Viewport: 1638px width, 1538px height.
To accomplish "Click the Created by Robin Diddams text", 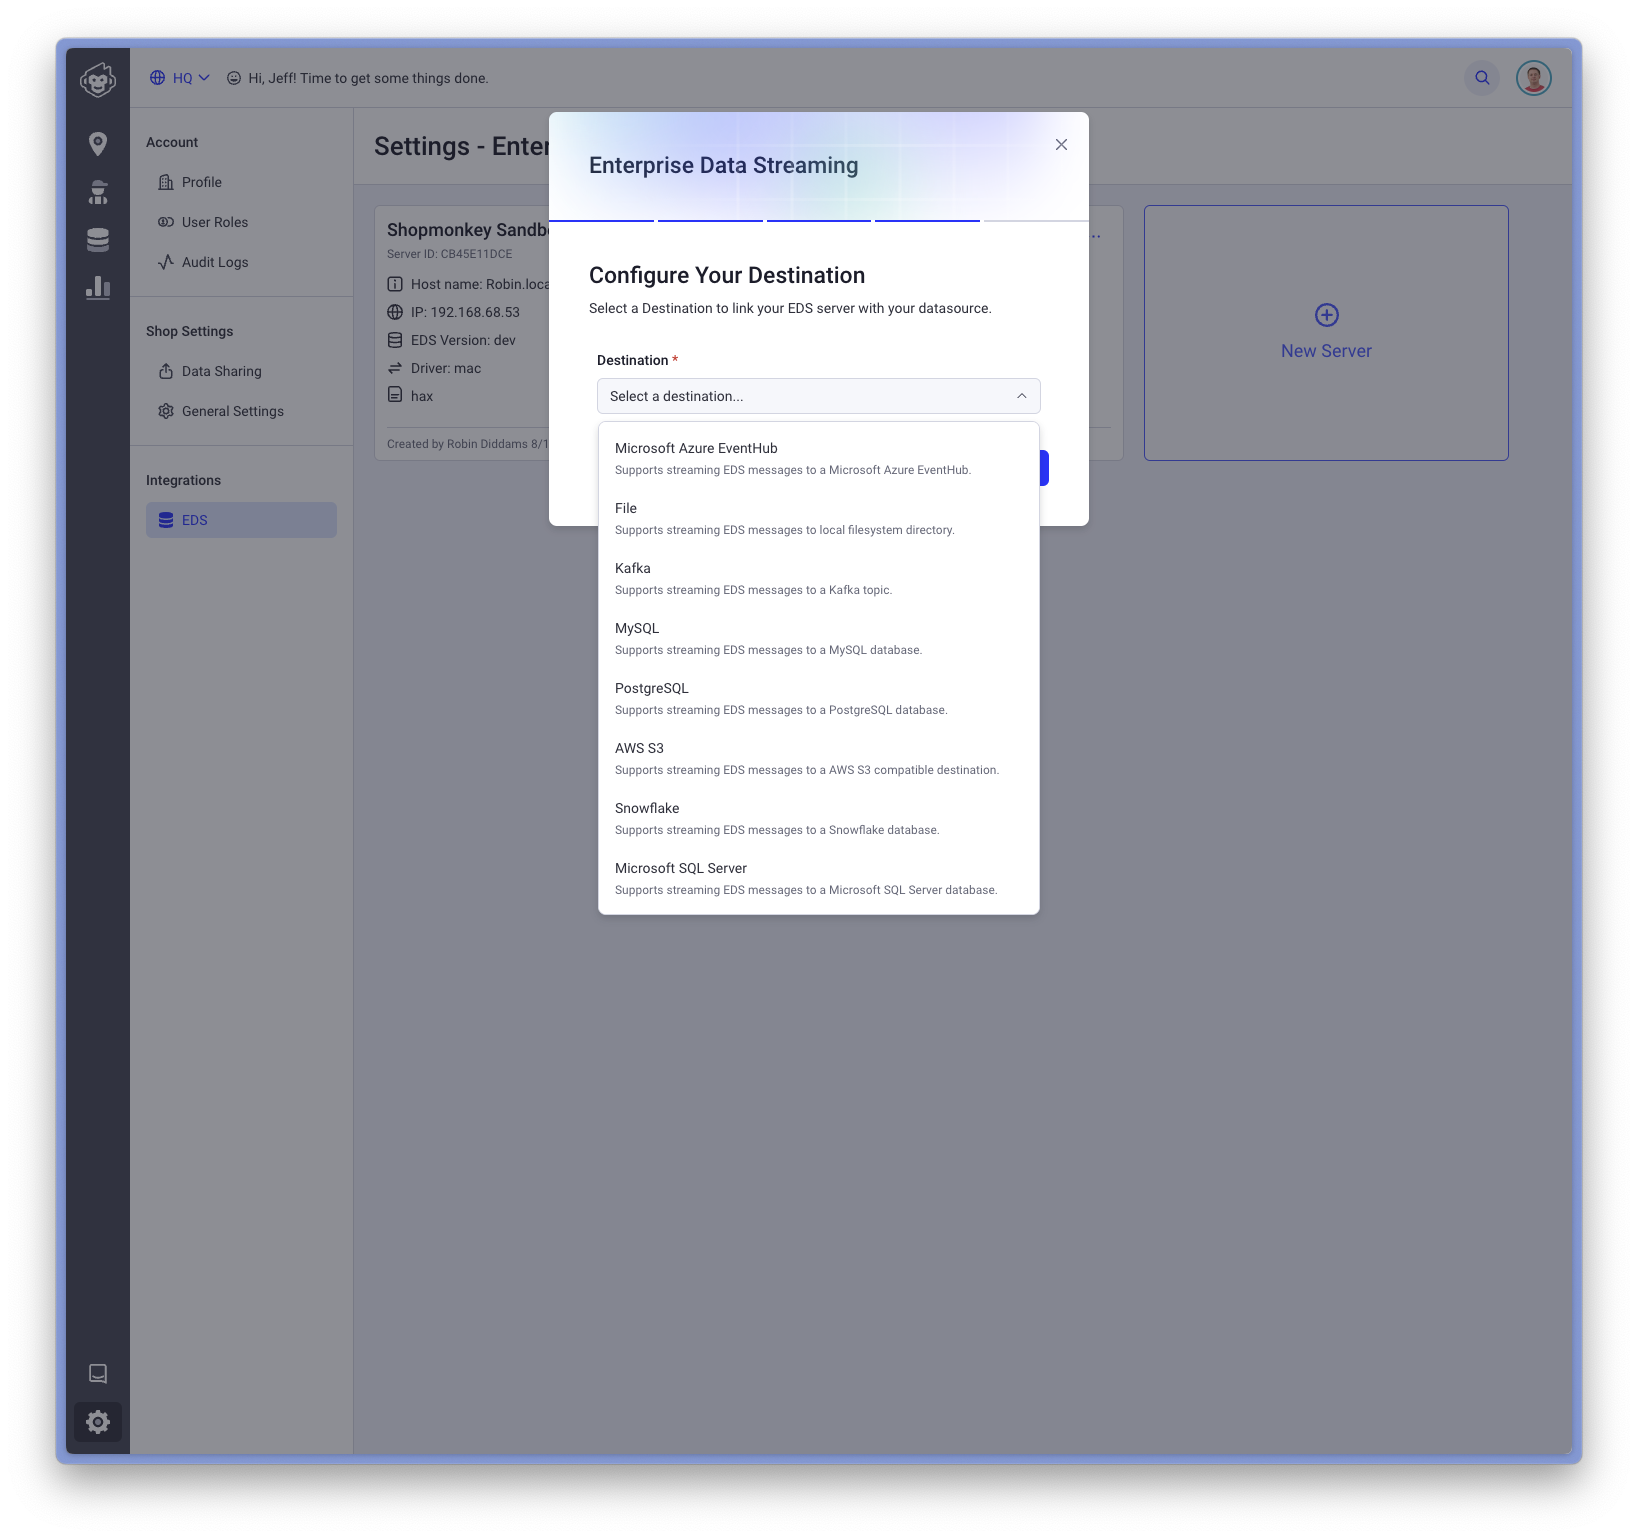I will [x=468, y=444].
